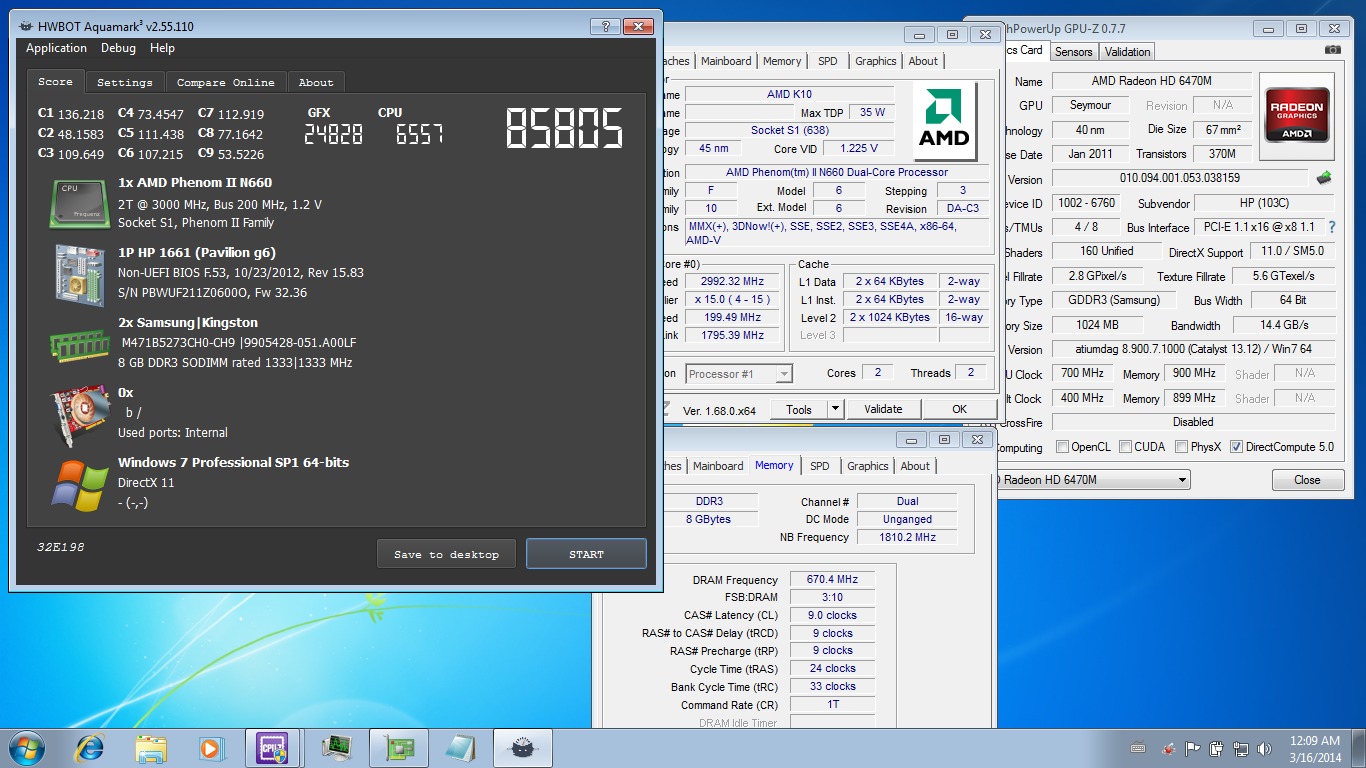The image size is (1366, 768).
Task: Switch to GPU-Z via its taskbar icon
Action: (x=397, y=747)
